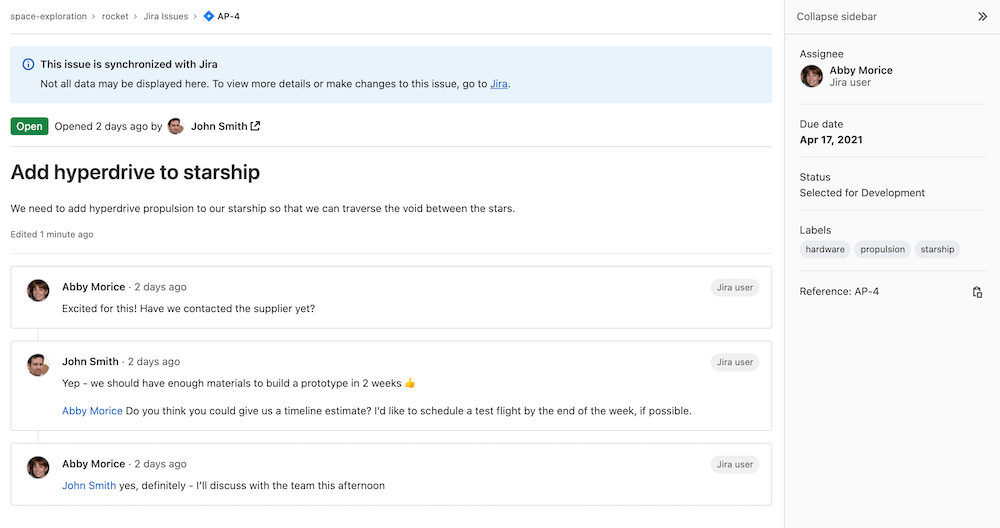Click Abby Morice's avatar on first comment
Screen dimensions: 1000x528
coord(38,291)
